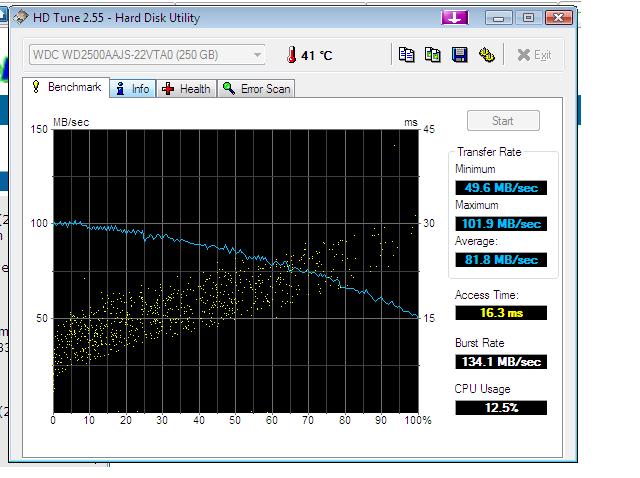Click the minimum value 49.6 MB/sec
Viewport: 640px width, 478px height.
tap(501, 188)
